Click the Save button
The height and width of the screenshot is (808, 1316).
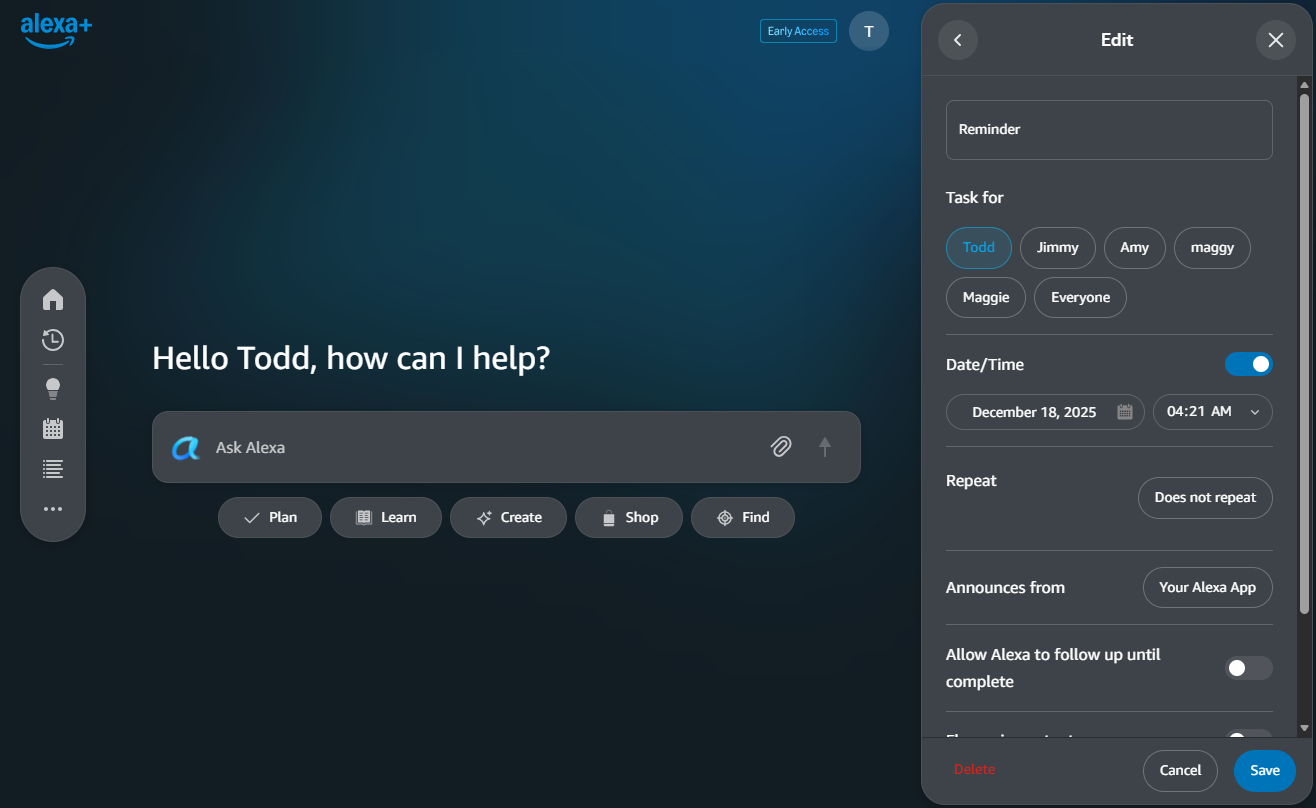click(x=1264, y=770)
